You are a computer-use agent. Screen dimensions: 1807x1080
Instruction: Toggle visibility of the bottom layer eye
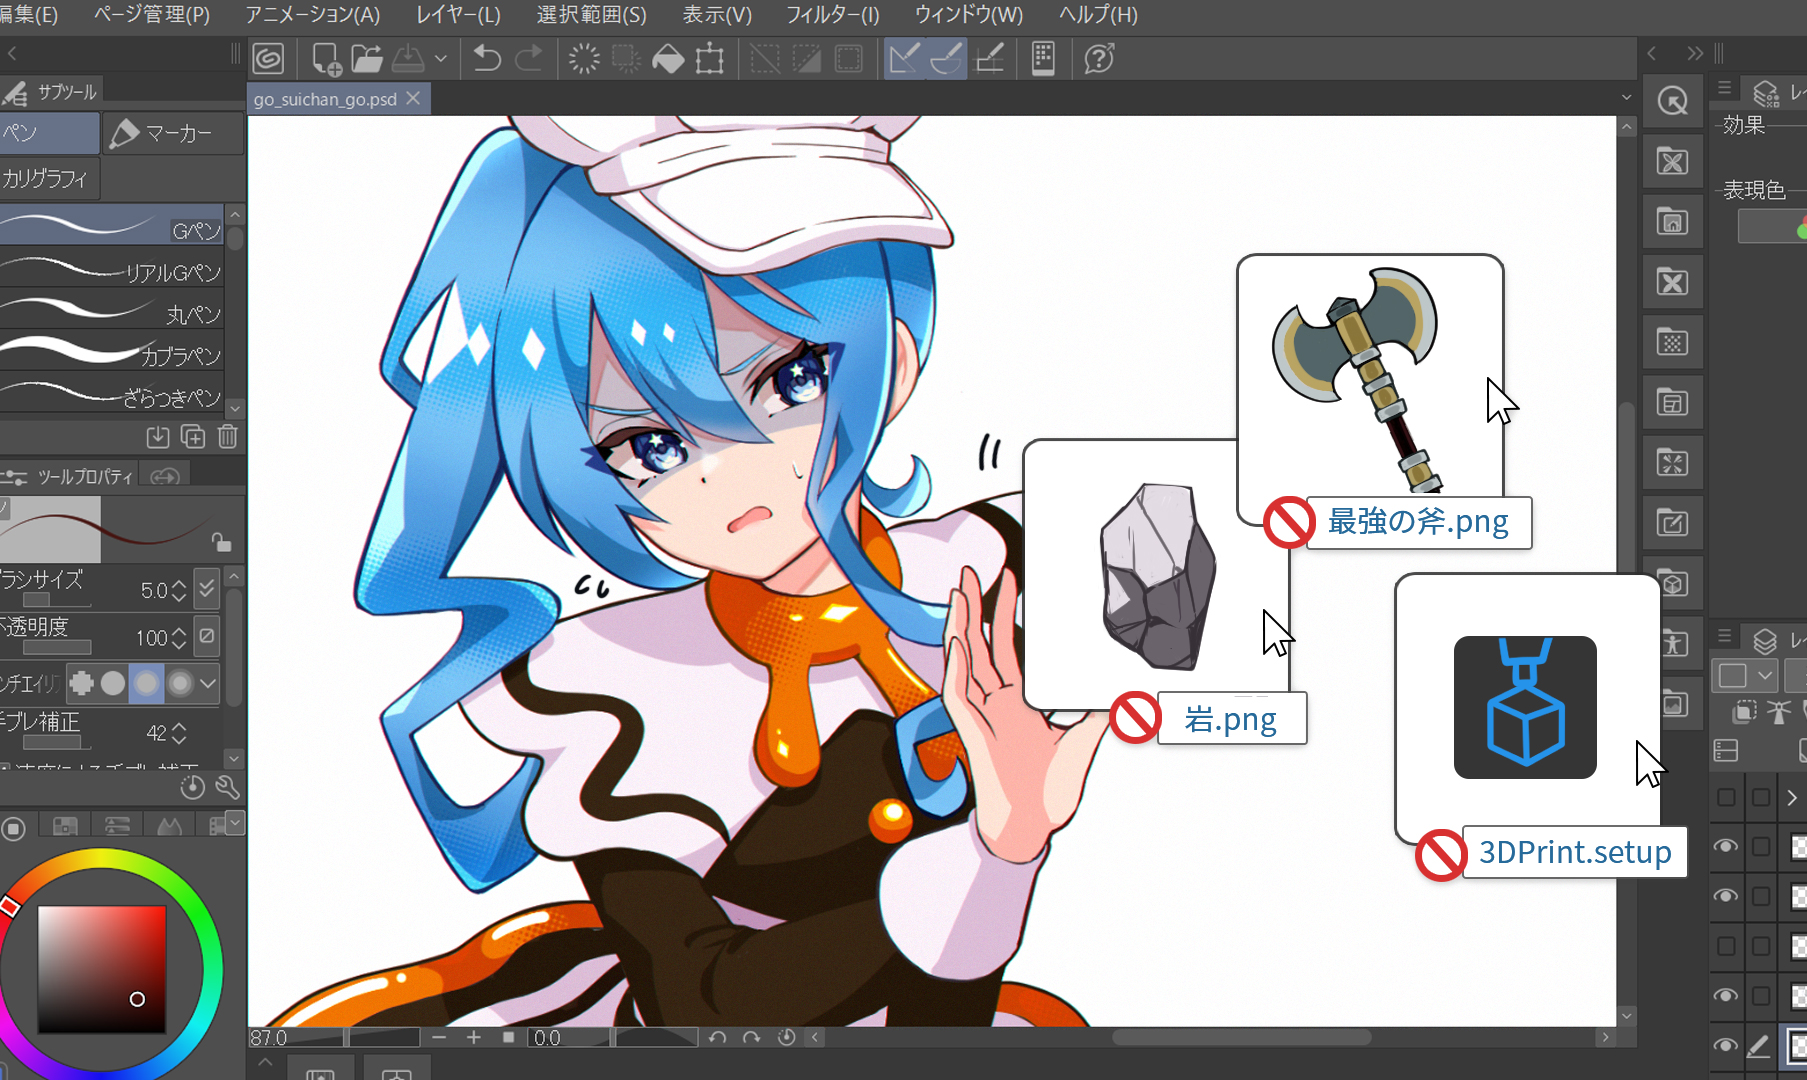[x=1725, y=1045]
